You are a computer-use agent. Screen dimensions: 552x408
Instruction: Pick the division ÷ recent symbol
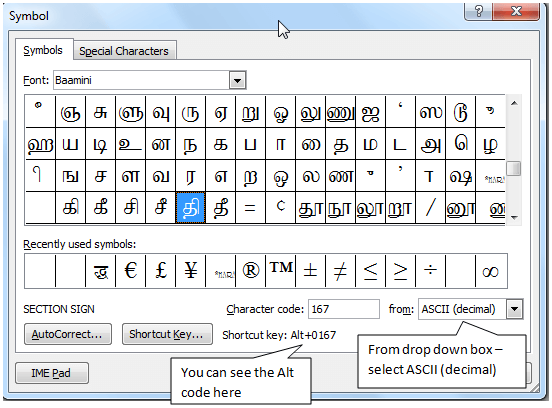coord(430,271)
